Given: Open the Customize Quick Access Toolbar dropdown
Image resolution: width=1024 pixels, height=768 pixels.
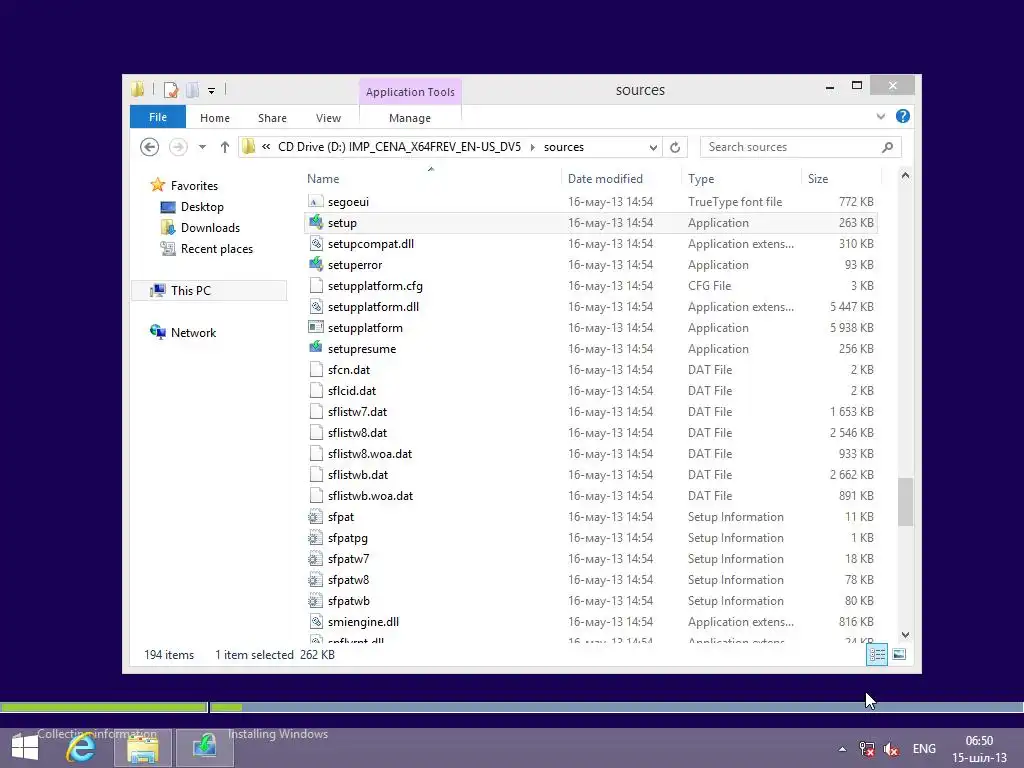Looking at the screenshot, I should pyautogui.click(x=212, y=91).
